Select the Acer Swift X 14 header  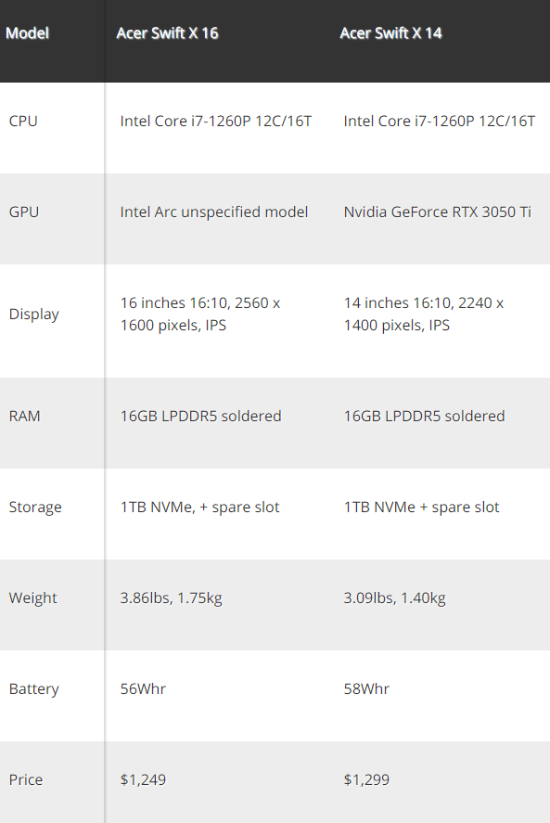(390, 33)
